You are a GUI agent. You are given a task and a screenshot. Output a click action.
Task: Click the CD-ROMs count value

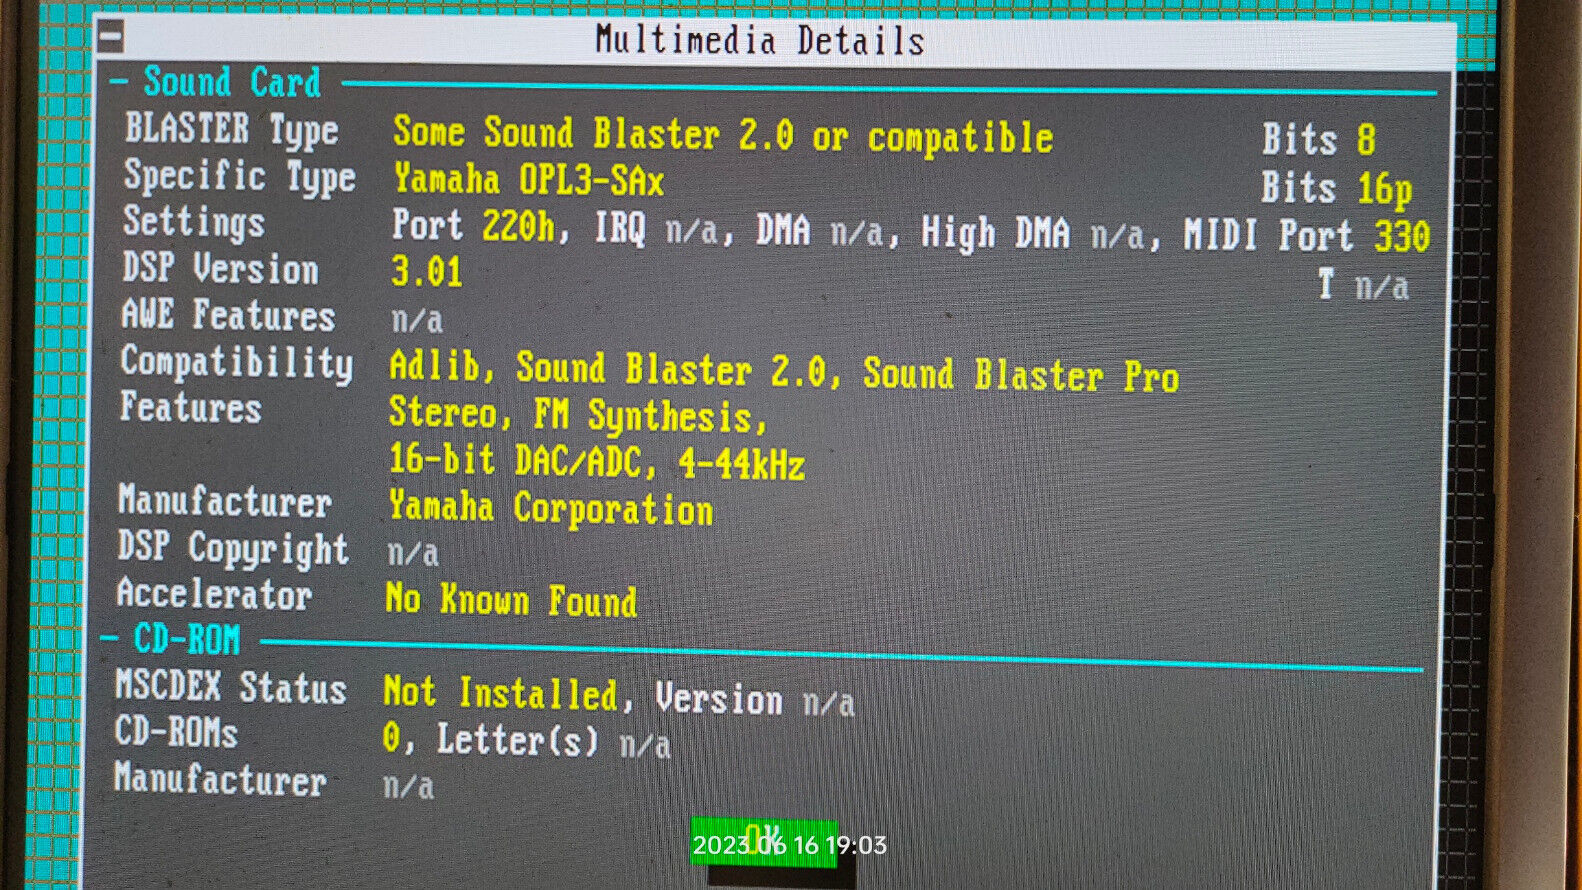pyautogui.click(x=391, y=738)
